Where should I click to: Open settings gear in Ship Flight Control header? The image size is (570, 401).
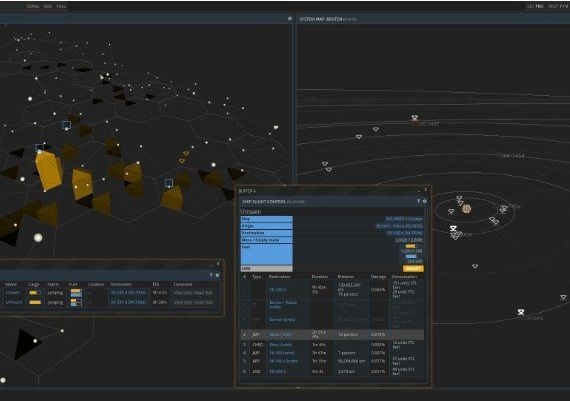coord(424,201)
